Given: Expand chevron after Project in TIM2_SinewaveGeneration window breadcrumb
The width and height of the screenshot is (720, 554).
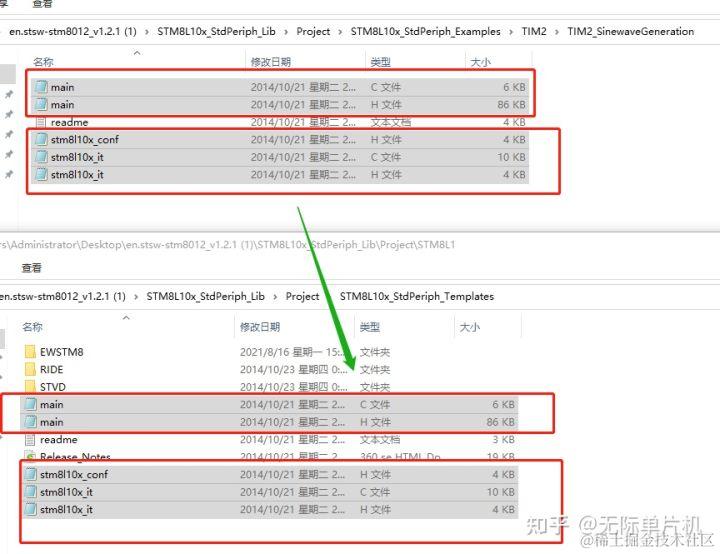Looking at the screenshot, I should point(340,32).
